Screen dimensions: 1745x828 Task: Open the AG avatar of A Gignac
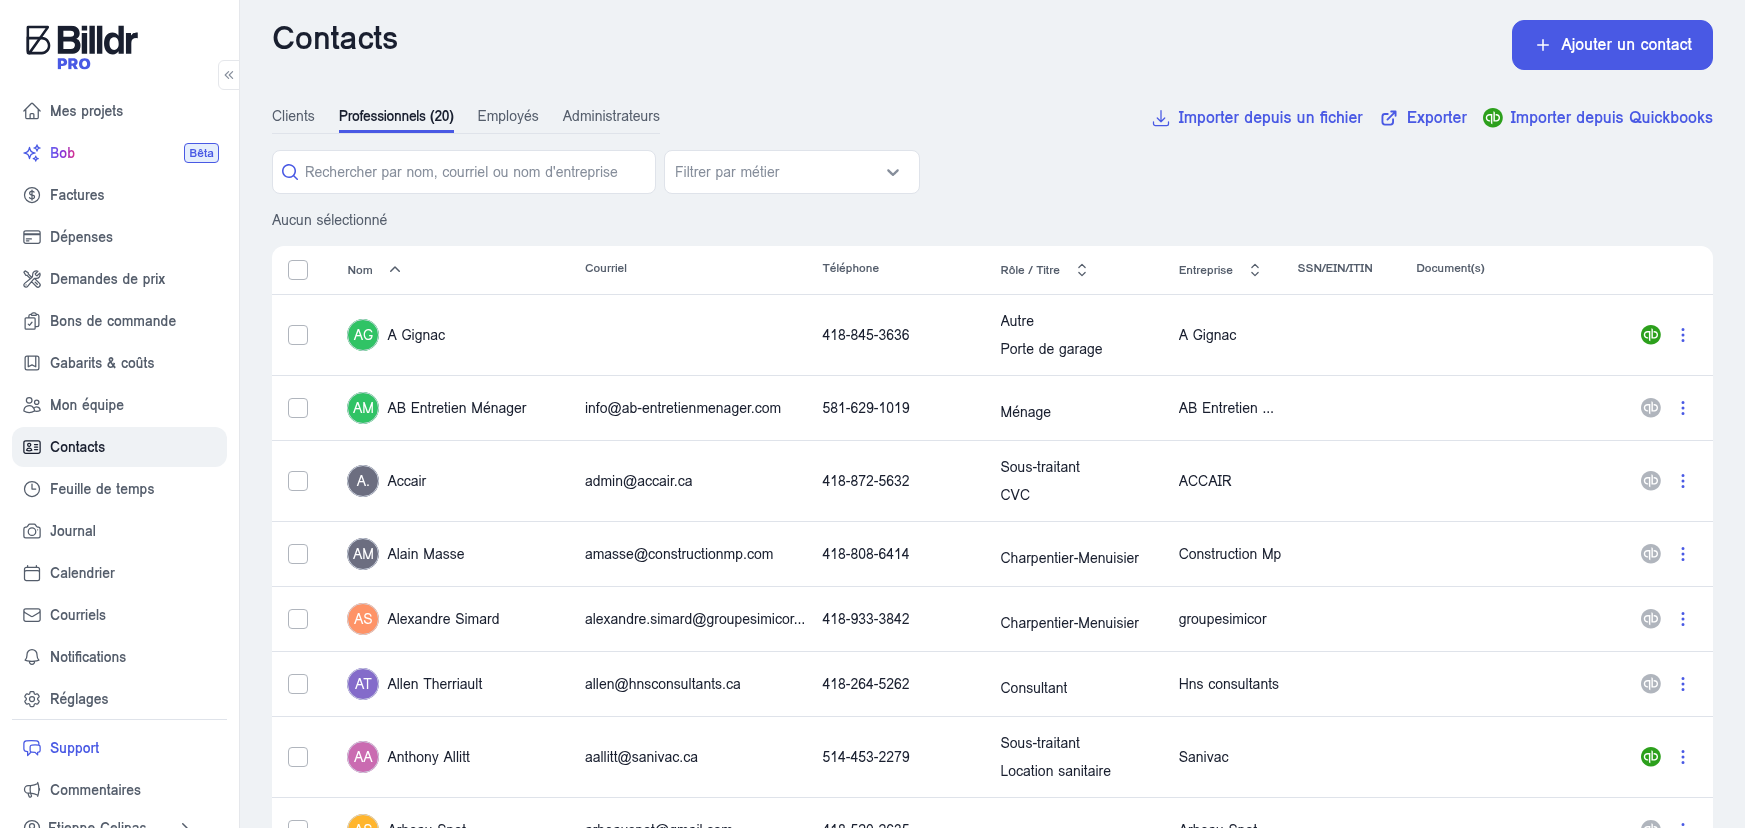[x=363, y=335]
